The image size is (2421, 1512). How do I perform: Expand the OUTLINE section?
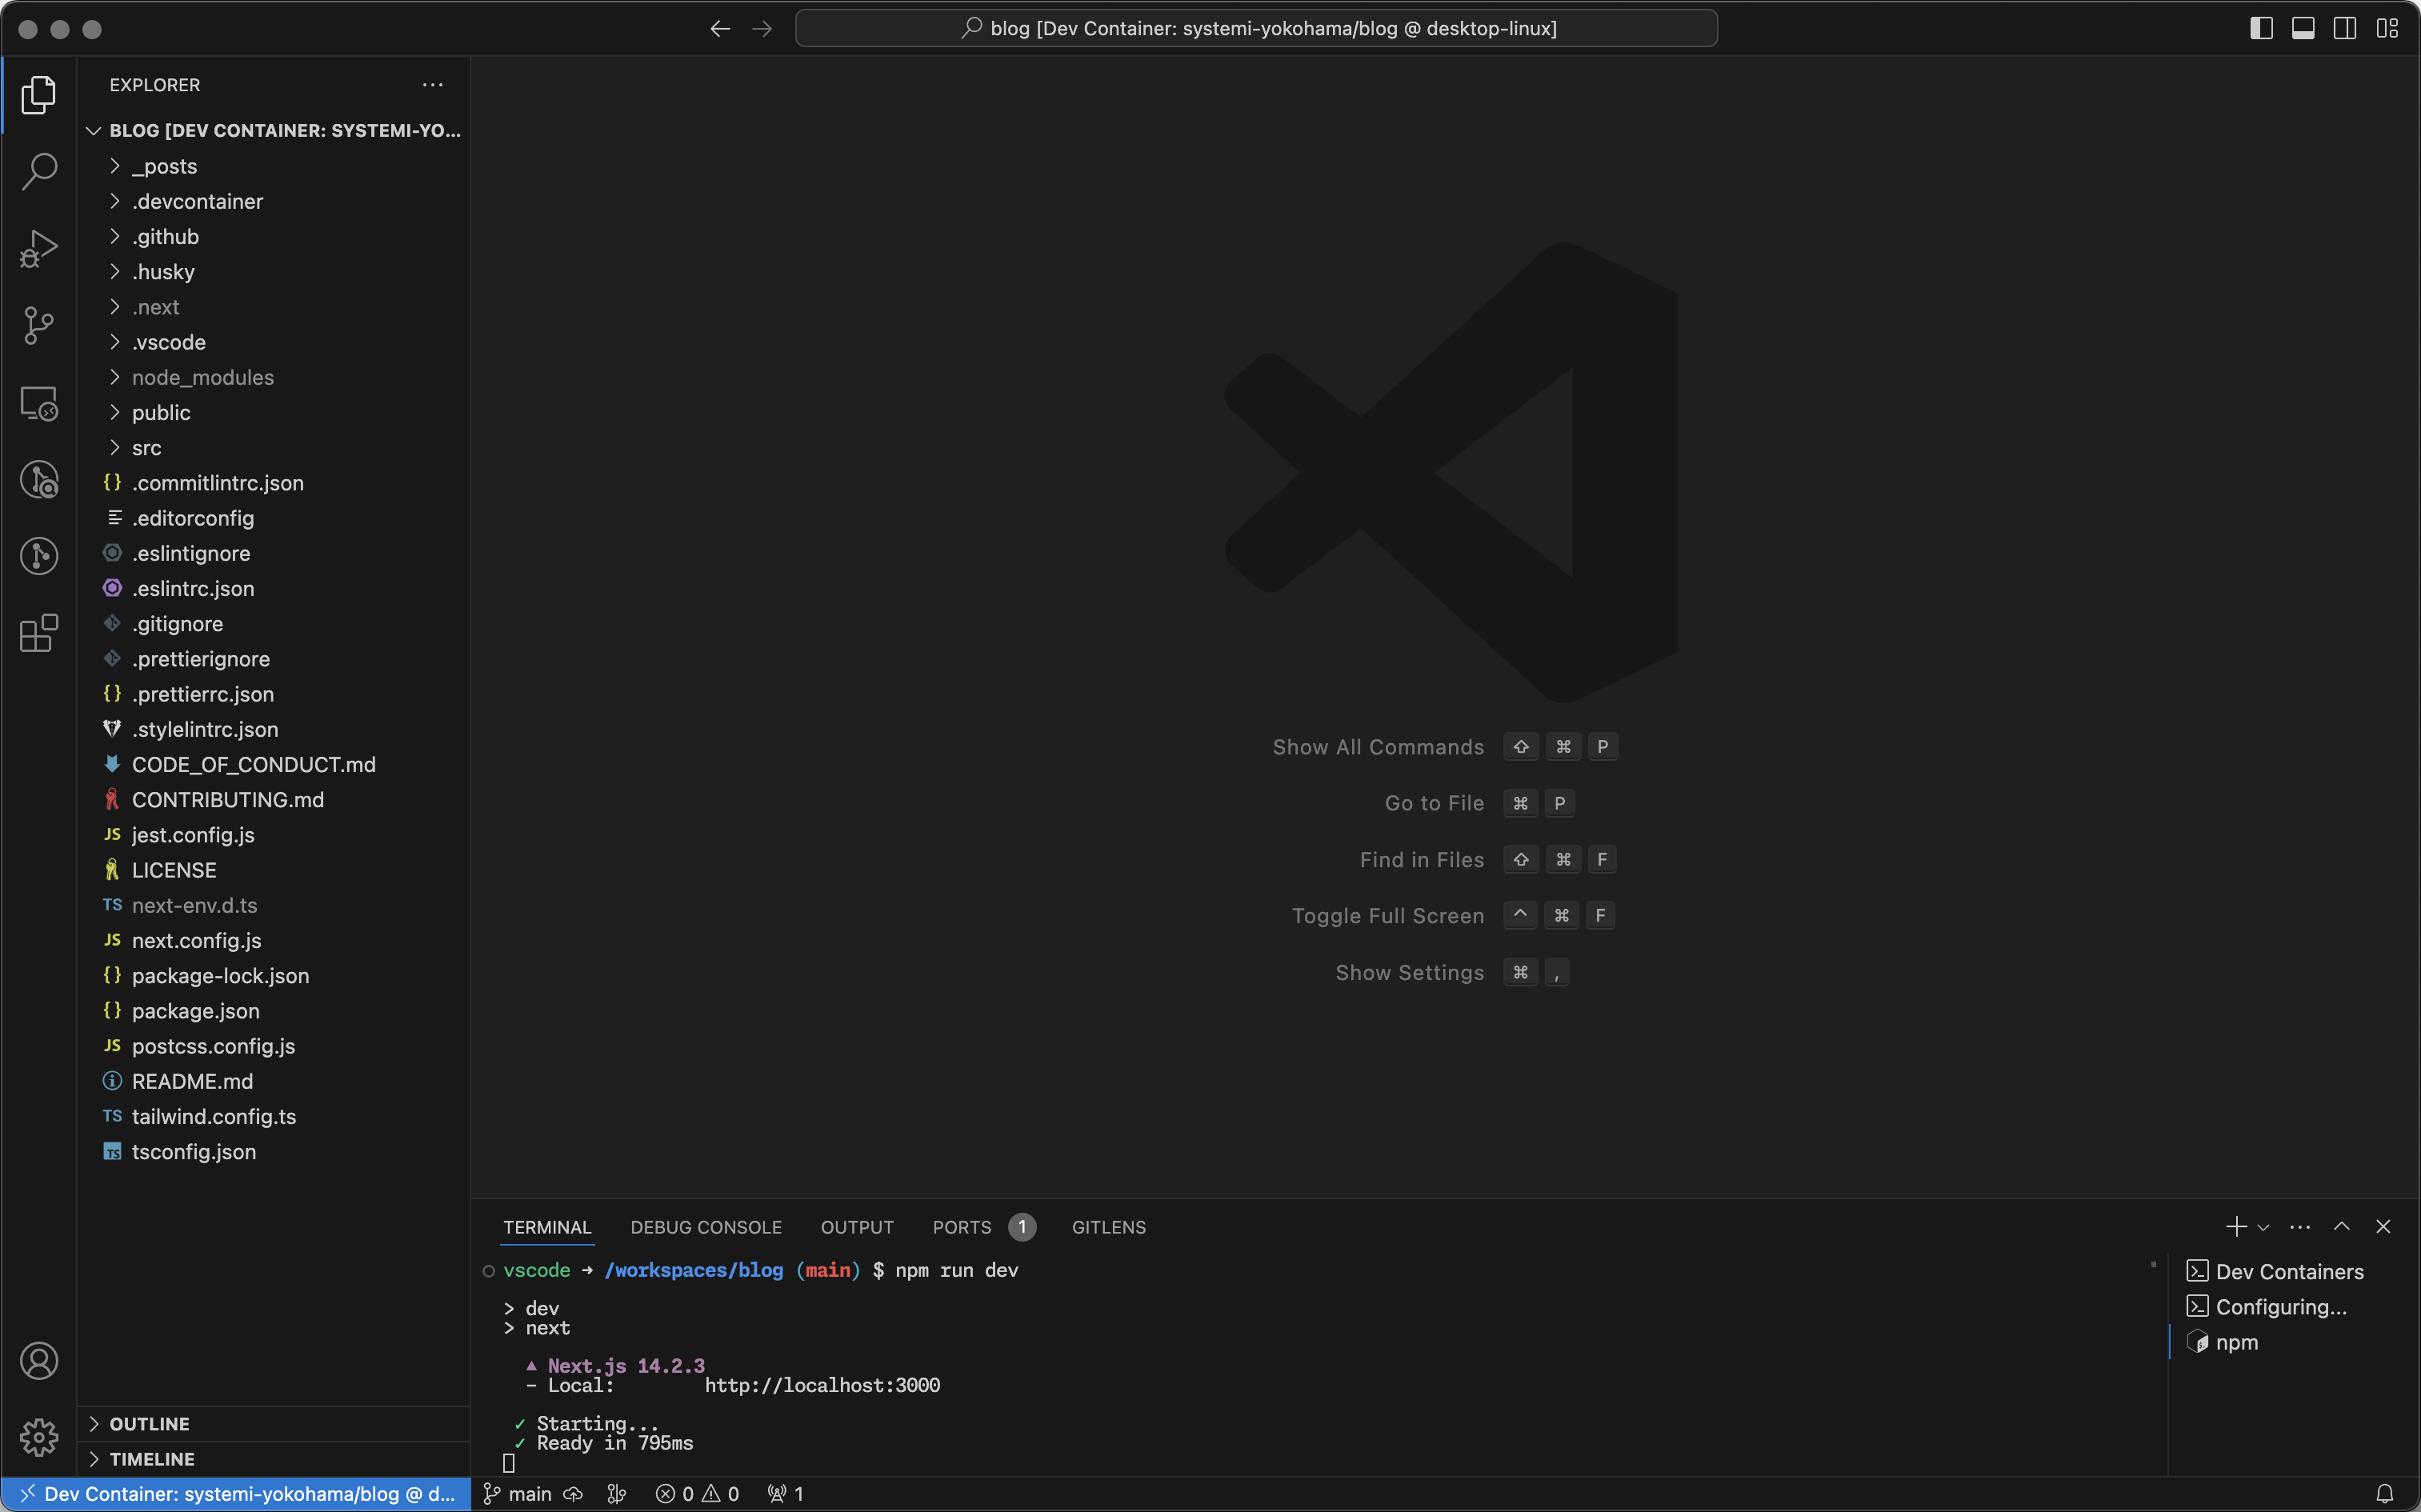pyautogui.click(x=273, y=1424)
